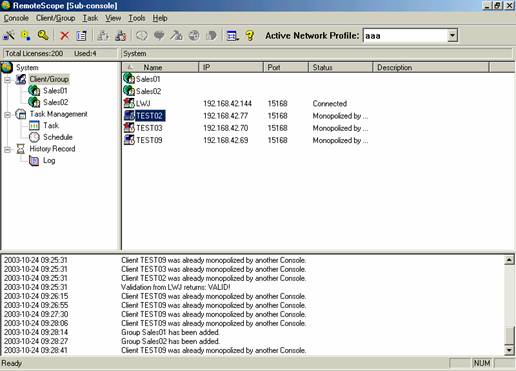Click IP address 192.168.42.70
Viewport: 516px width, 371px height.
click(226, 128)
